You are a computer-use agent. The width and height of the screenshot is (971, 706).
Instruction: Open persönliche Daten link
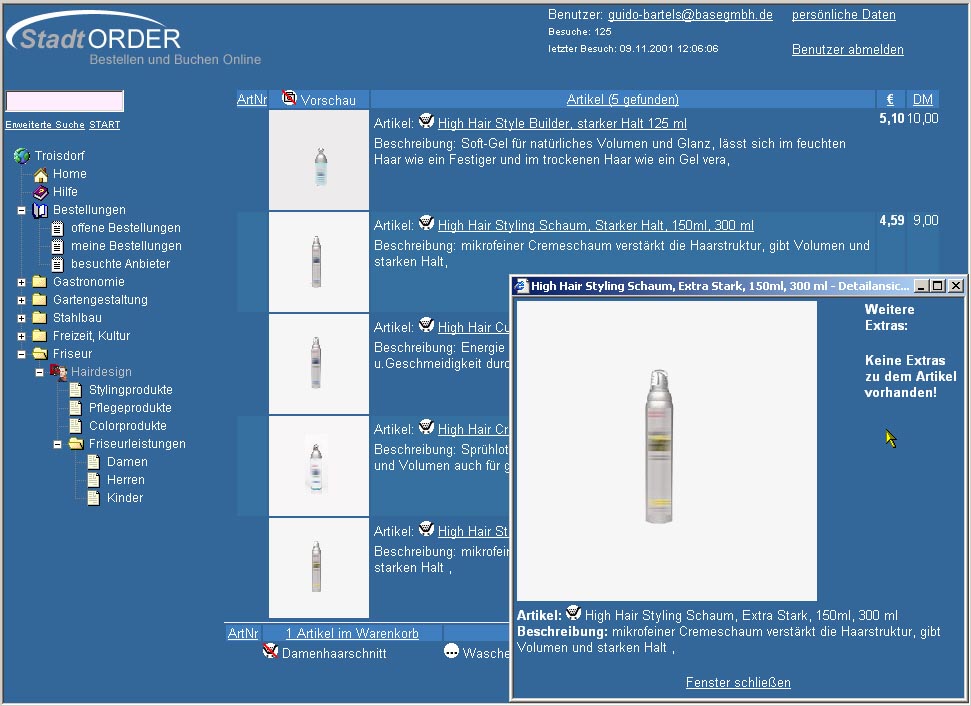843,15
